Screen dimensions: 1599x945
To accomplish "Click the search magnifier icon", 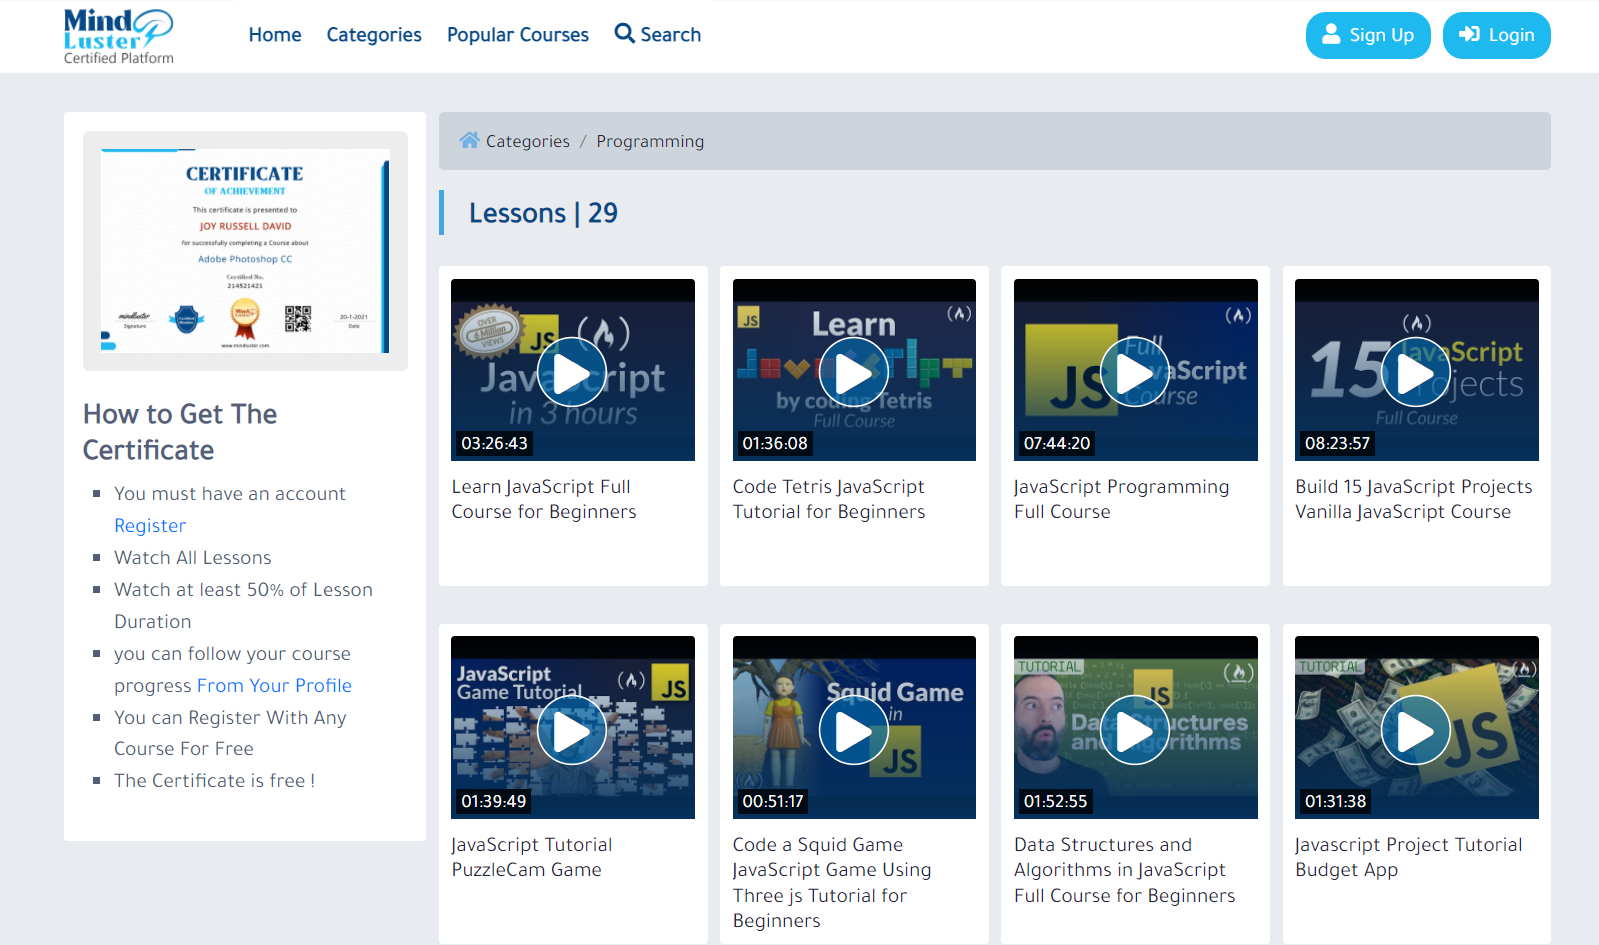I will 624,34.
